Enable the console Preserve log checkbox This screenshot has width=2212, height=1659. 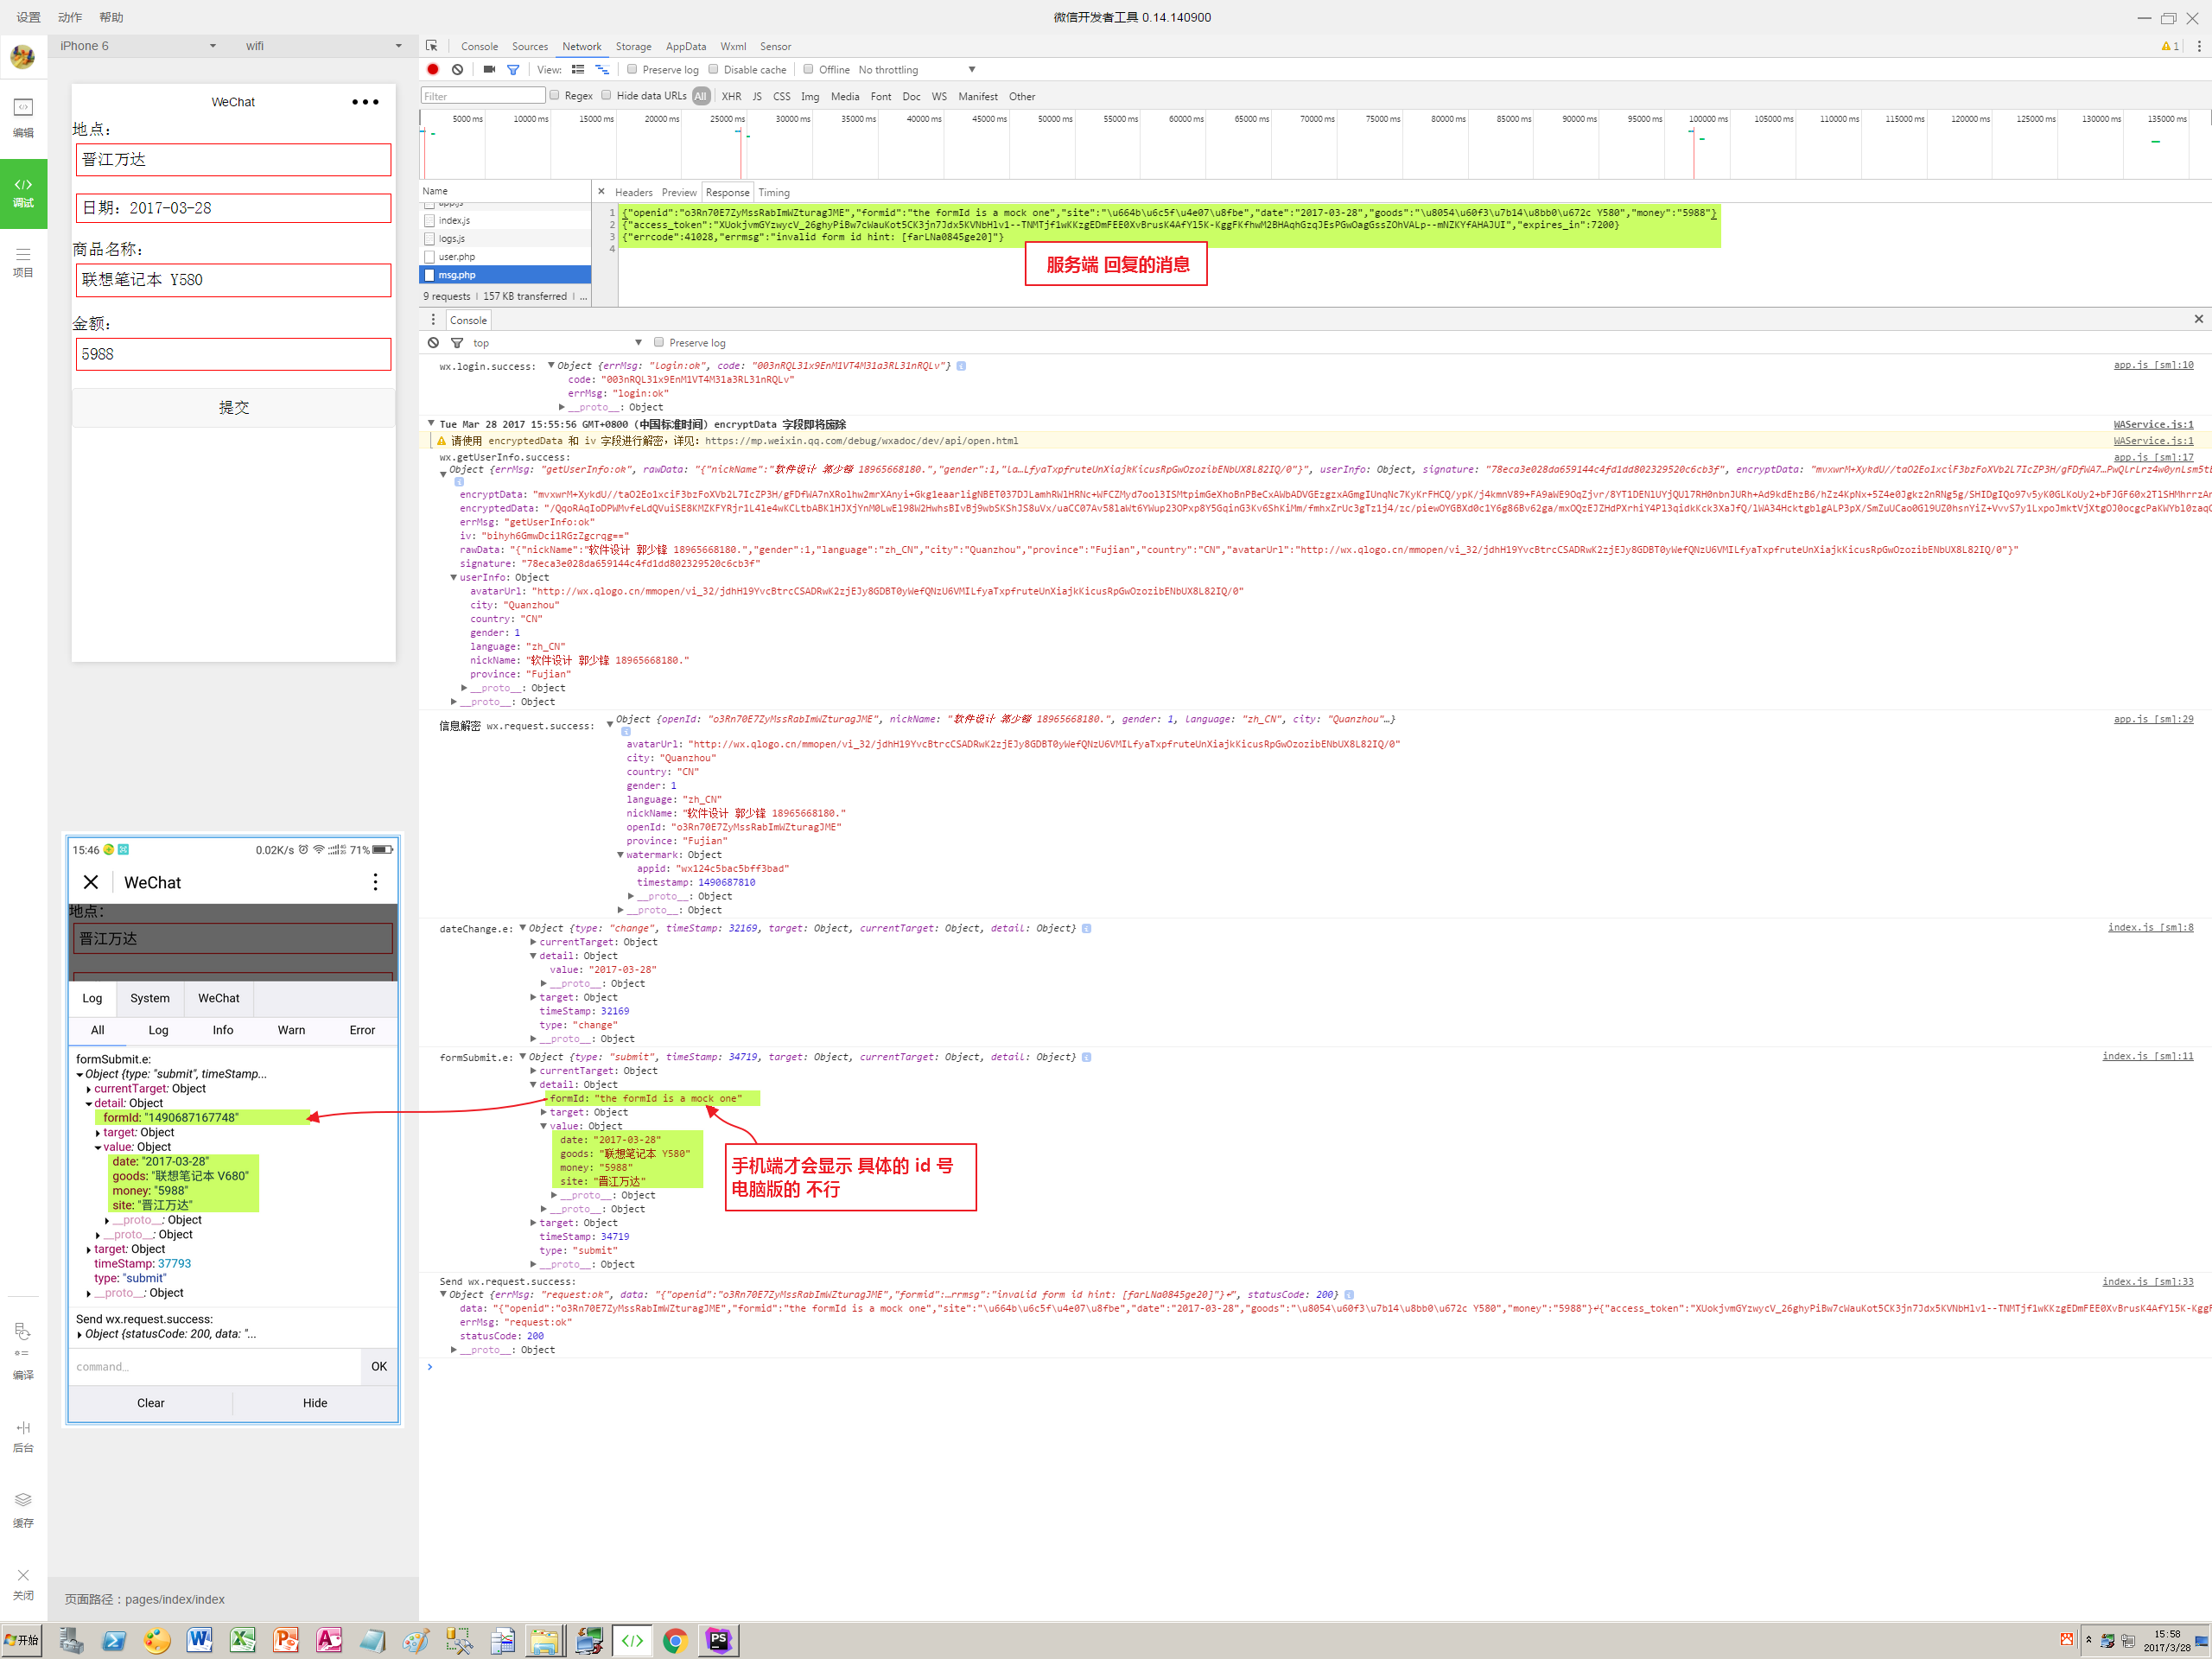(659, 342)
